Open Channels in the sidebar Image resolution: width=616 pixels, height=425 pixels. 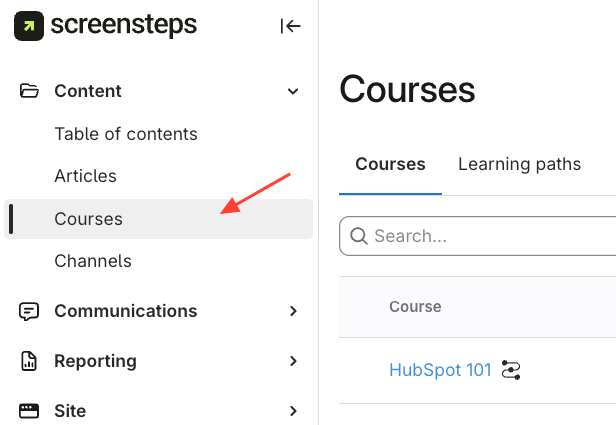coord(93,261)
